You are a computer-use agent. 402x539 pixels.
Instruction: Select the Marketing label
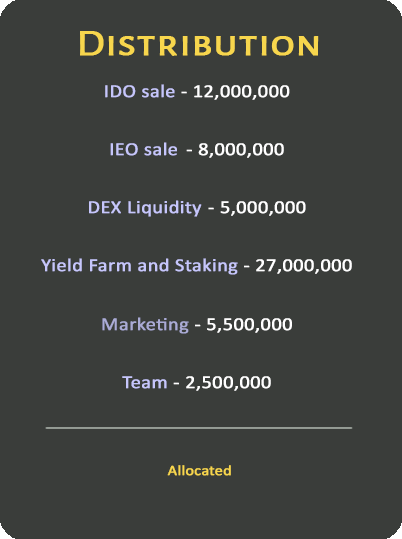coord(145,325)
